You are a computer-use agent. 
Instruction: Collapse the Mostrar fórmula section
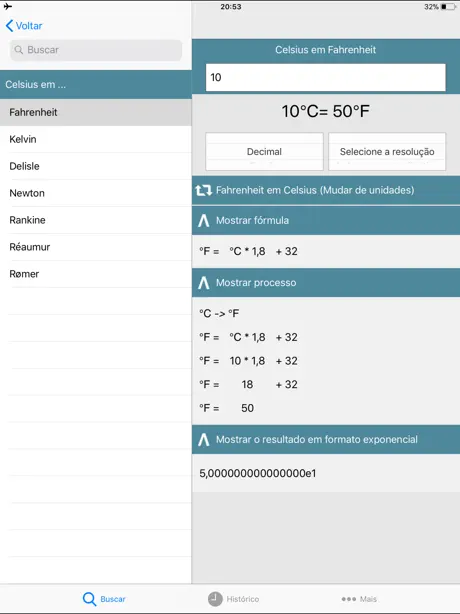[x=326, y=220]
